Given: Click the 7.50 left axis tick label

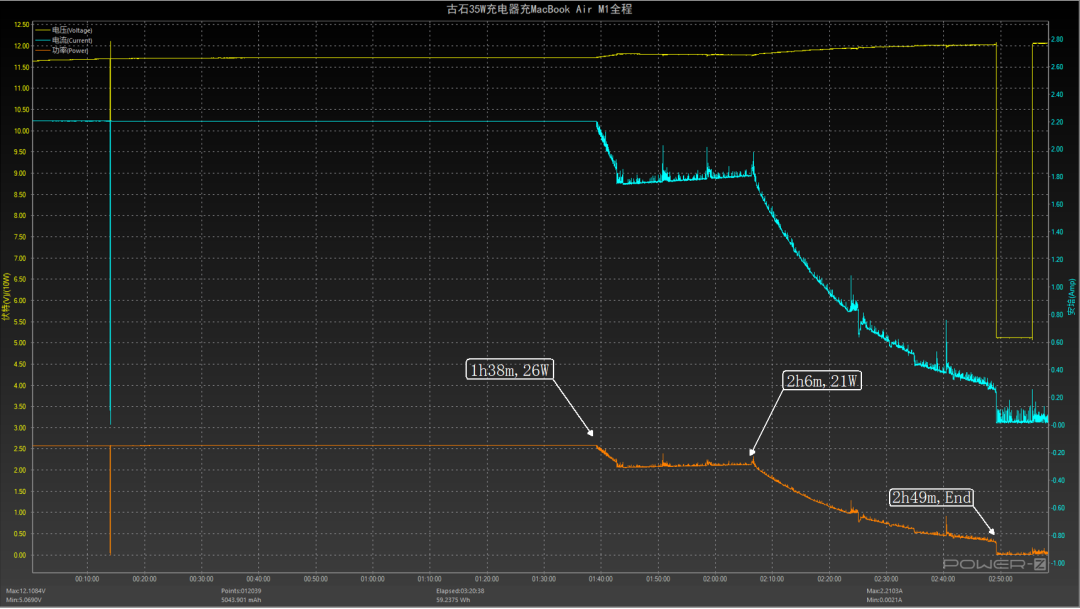Looking at the screenshot, I should click(21, 237).
